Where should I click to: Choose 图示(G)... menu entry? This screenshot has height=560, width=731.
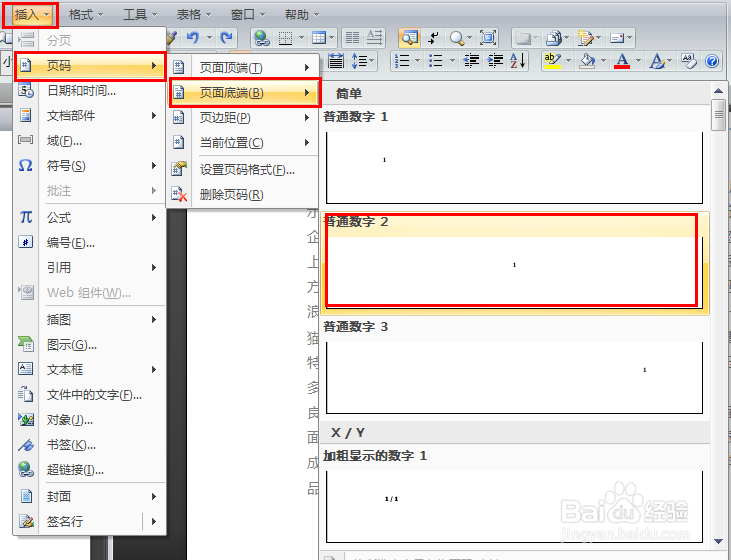[90, 345]
